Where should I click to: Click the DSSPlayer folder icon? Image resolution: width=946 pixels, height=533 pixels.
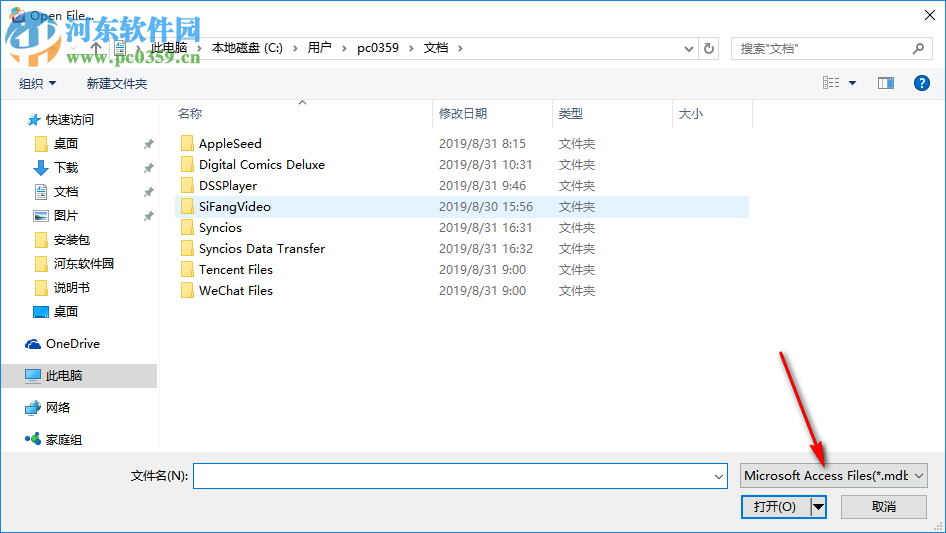click(x=187, y=186)
